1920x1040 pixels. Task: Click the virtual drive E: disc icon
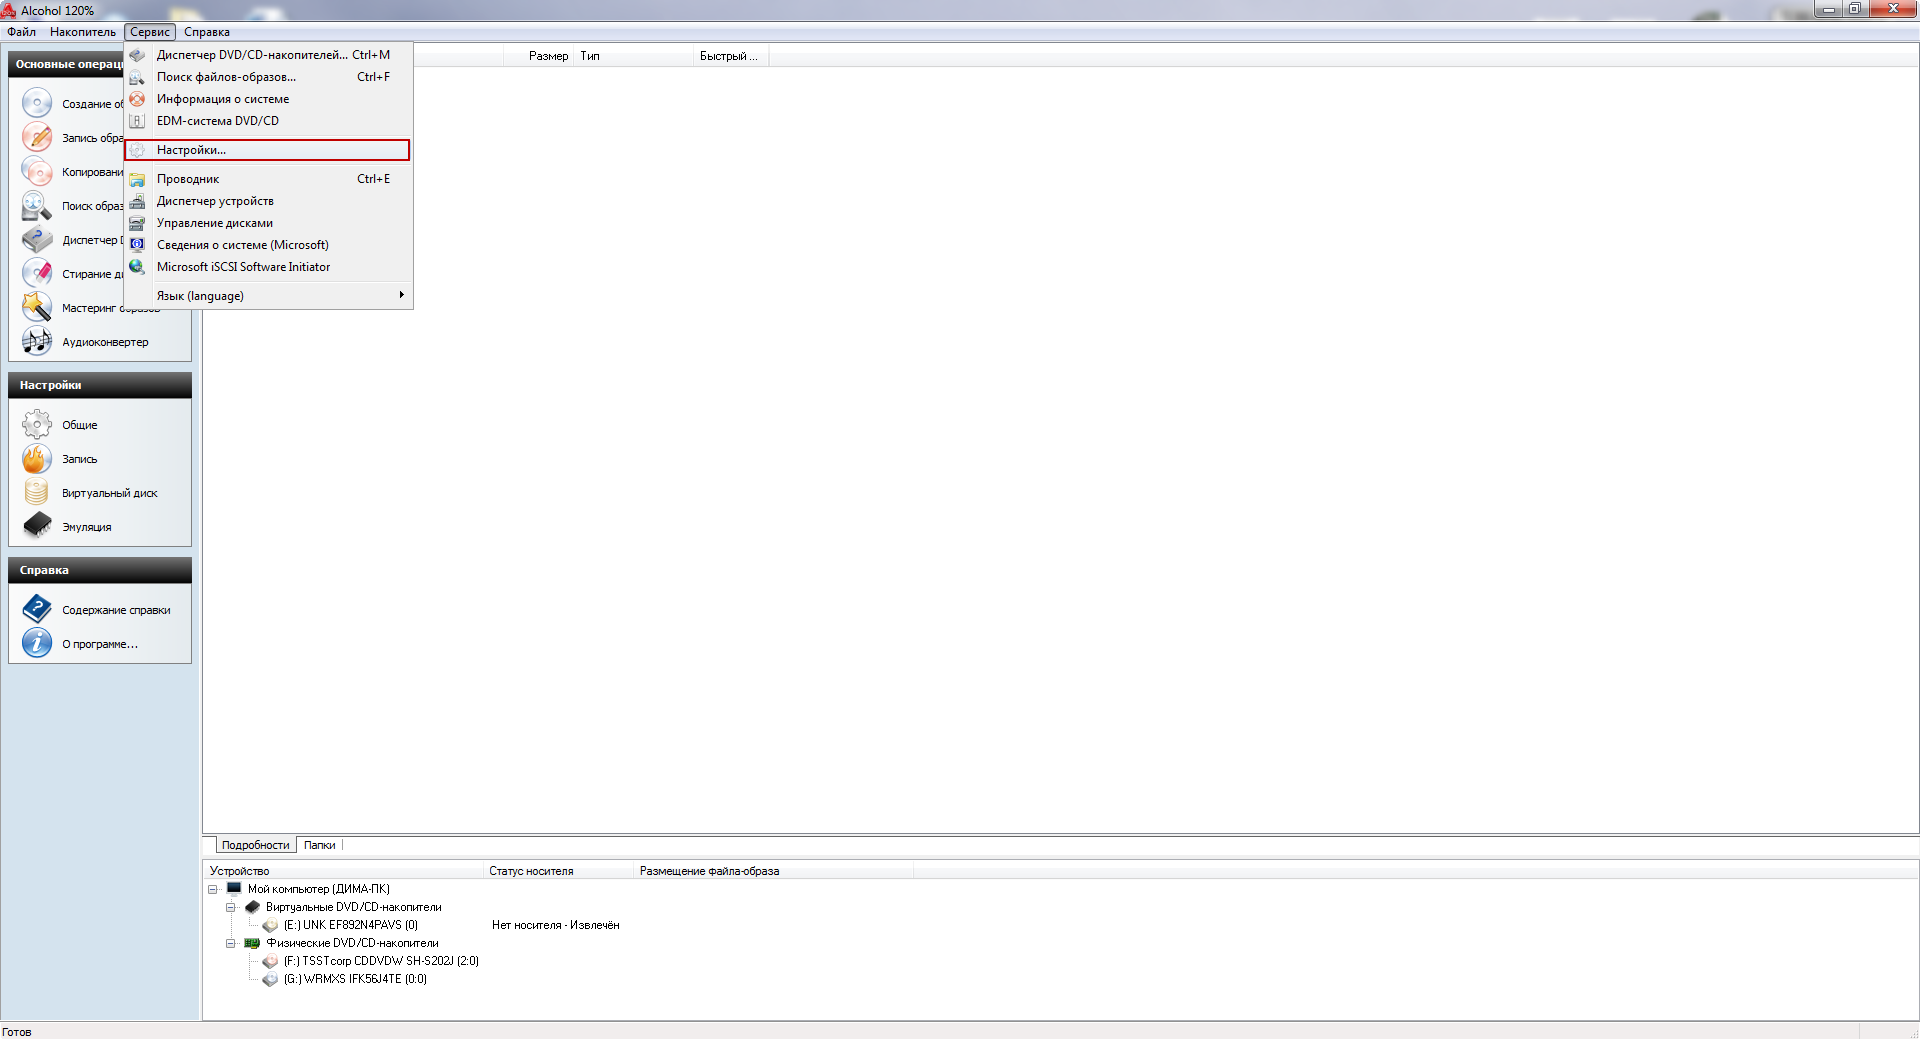pos(270,925)
